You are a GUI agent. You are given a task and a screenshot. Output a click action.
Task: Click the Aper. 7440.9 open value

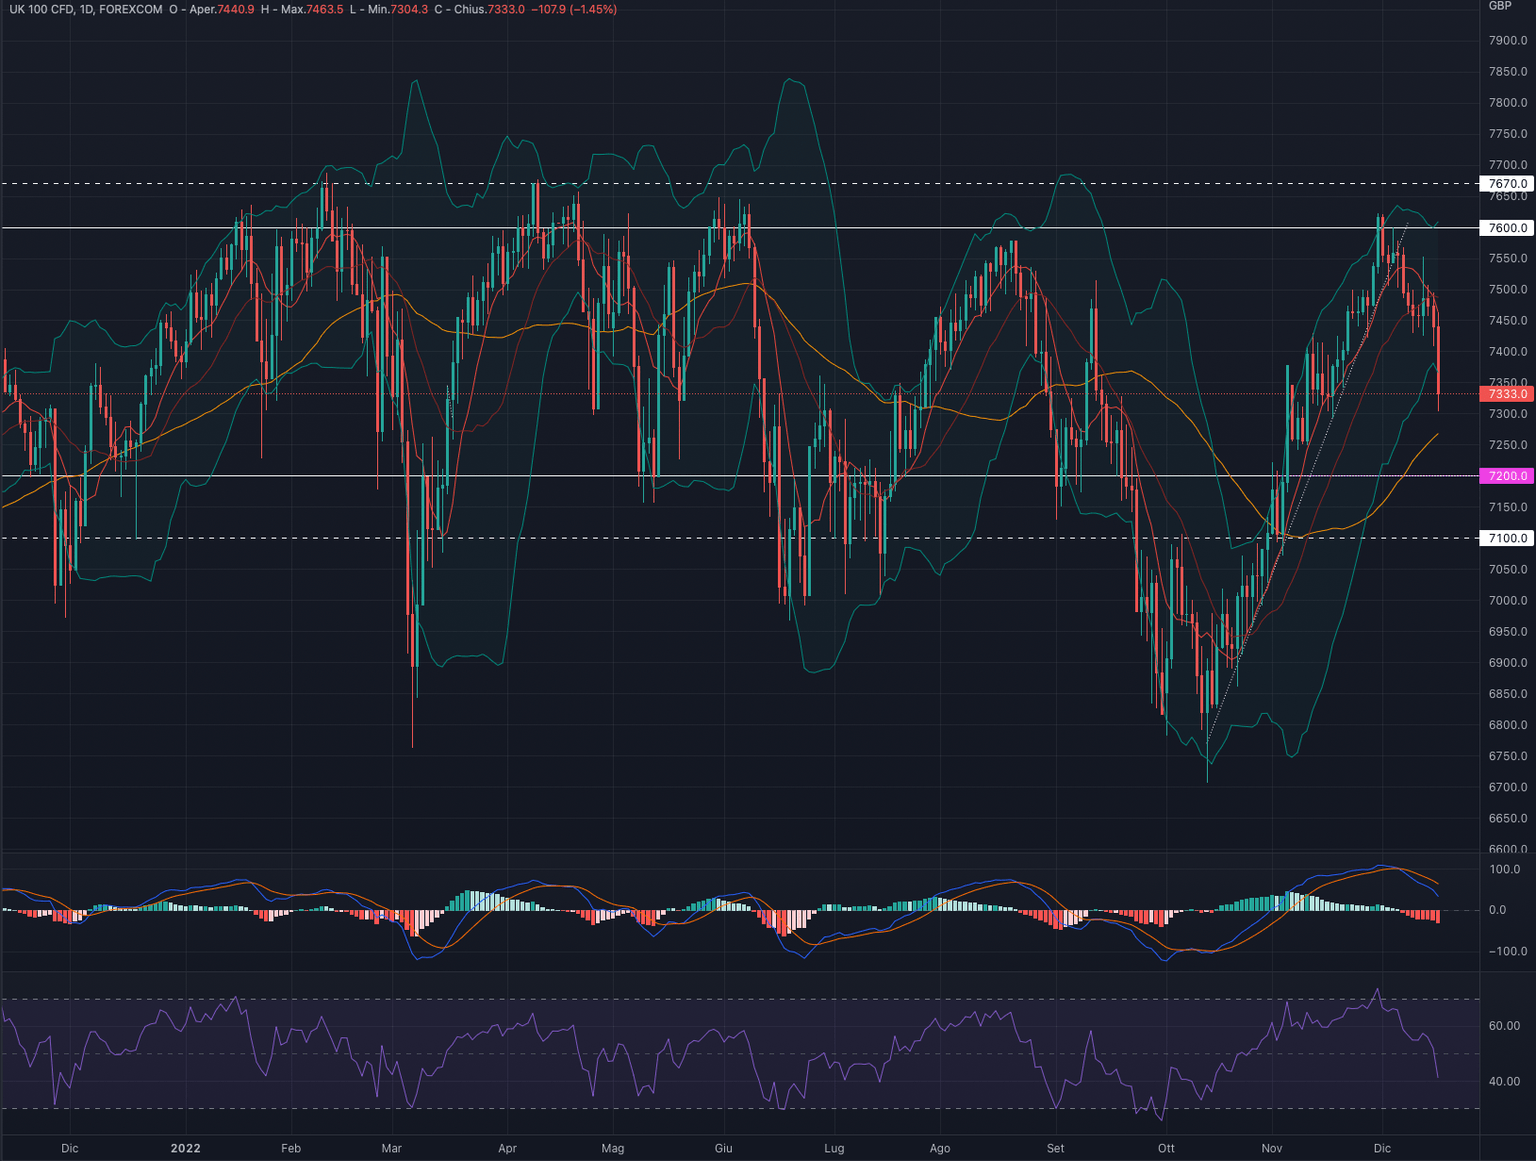(221, 9)
